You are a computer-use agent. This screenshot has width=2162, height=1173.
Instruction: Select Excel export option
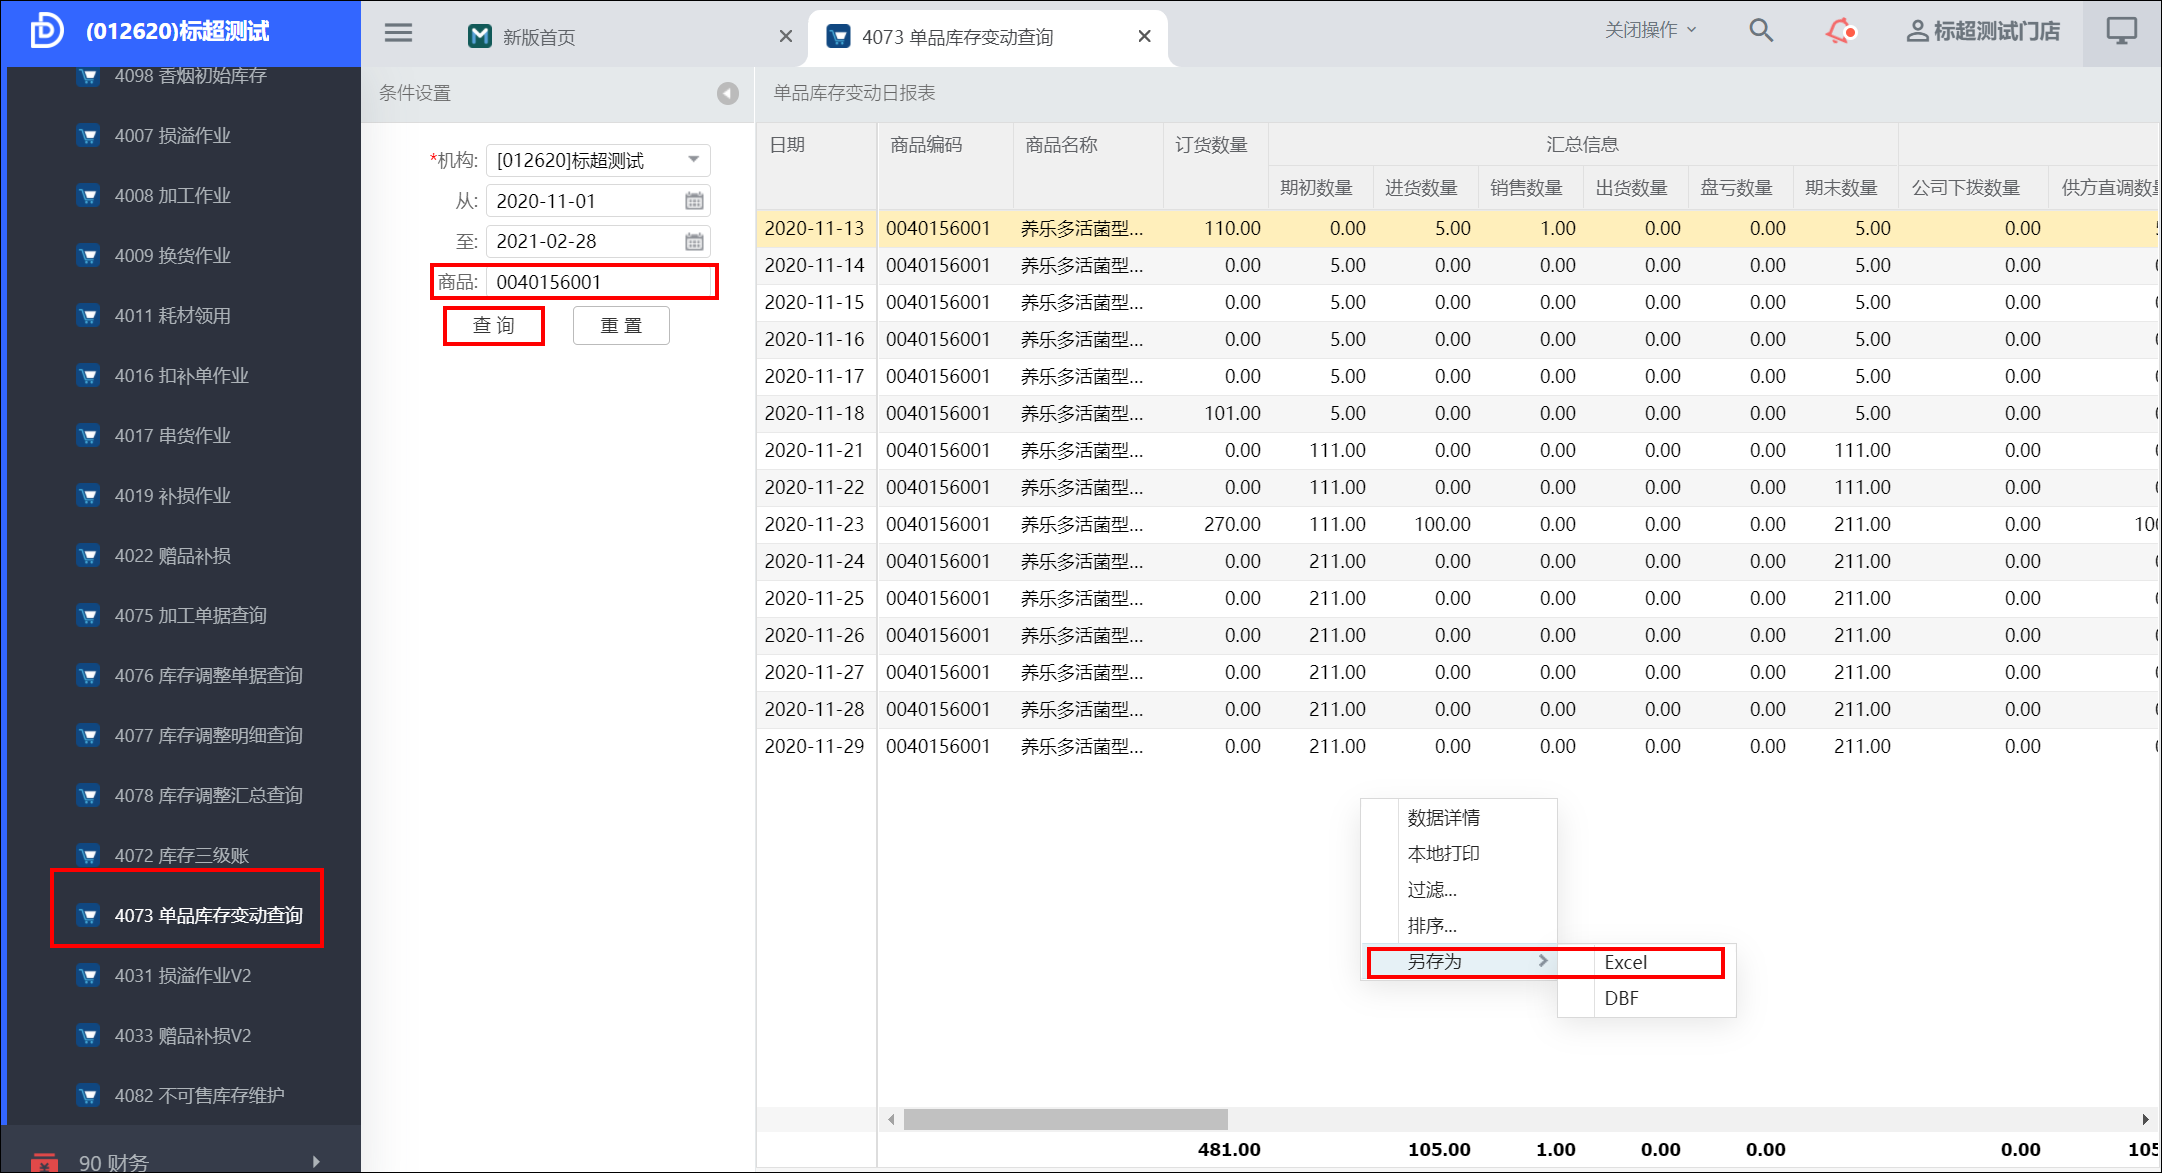click(1646, 963)
